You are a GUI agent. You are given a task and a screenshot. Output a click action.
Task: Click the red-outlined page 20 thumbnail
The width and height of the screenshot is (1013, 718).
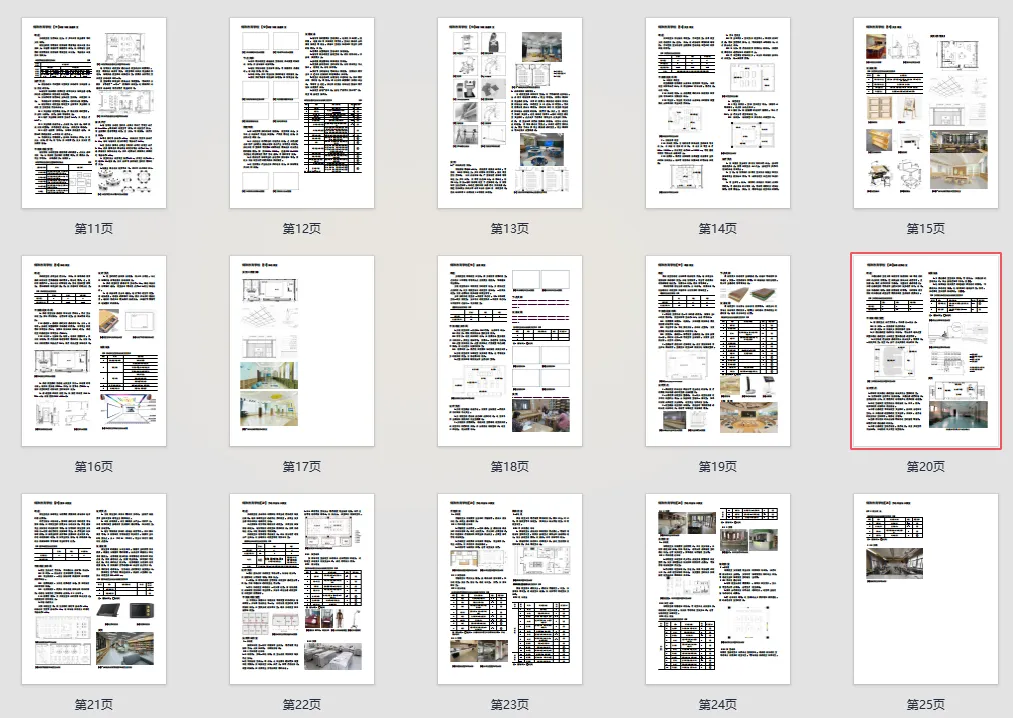pos(925,351)
